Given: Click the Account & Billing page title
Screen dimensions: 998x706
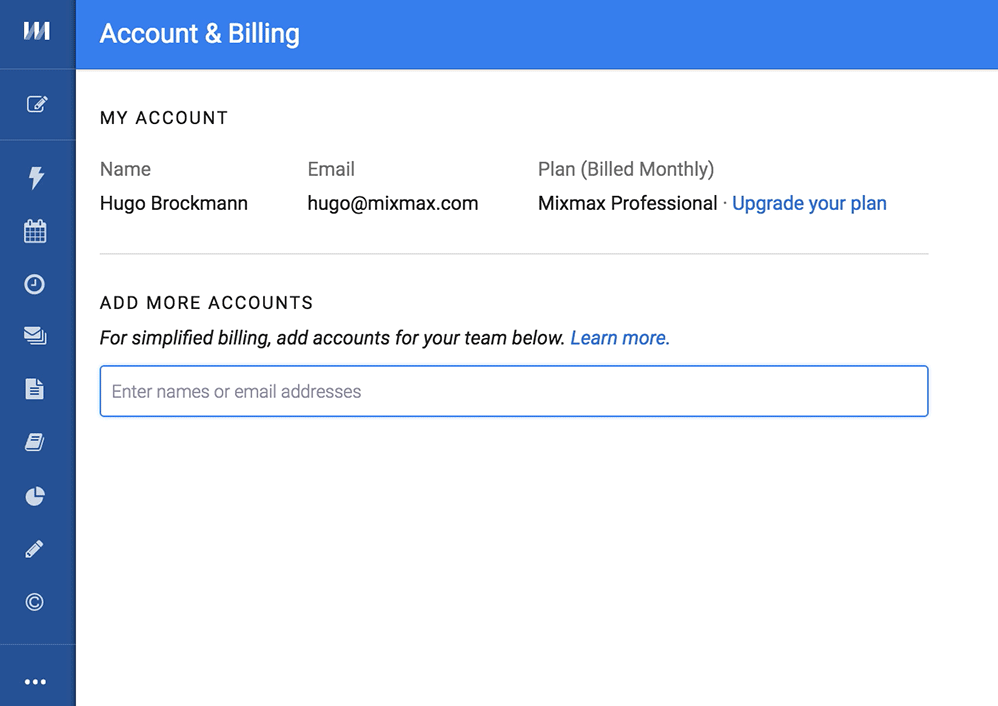Looking at the screenshot, I should tap(199, 34).
